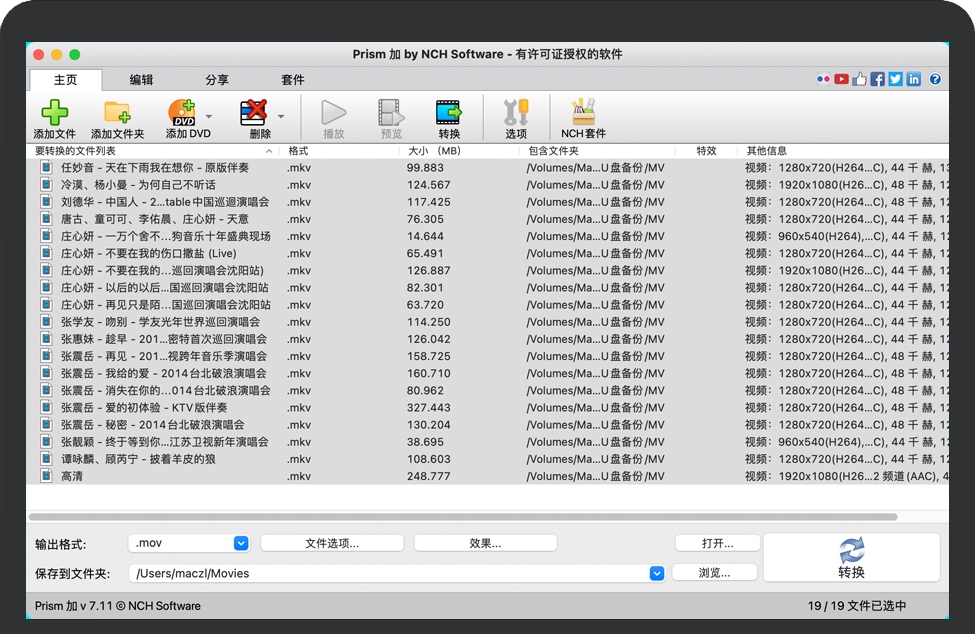Image resolution: width=975 pixels, height=634 pixels.
Task: Open the NCH Suite (NCH 套件) icon
Action: (583, 113)
